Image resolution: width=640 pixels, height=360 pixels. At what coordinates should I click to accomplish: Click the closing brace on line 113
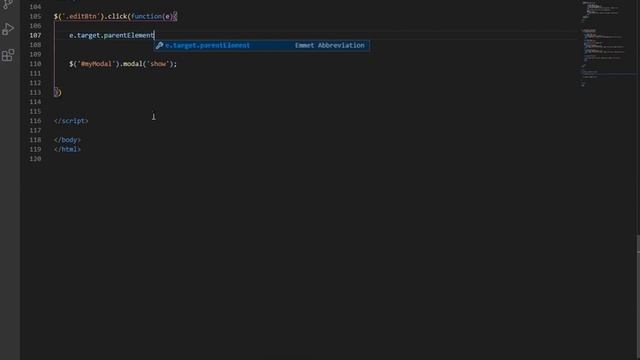(x=56, y=92)
